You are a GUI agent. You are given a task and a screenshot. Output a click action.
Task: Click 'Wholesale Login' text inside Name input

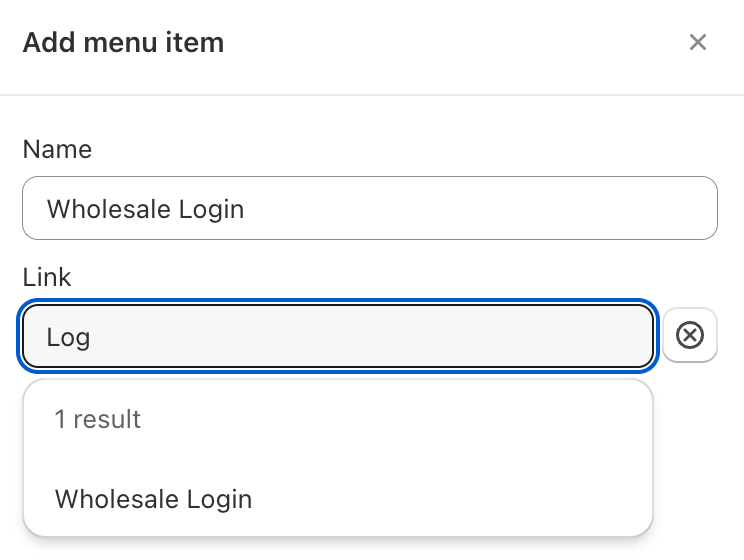click(146, 209)
